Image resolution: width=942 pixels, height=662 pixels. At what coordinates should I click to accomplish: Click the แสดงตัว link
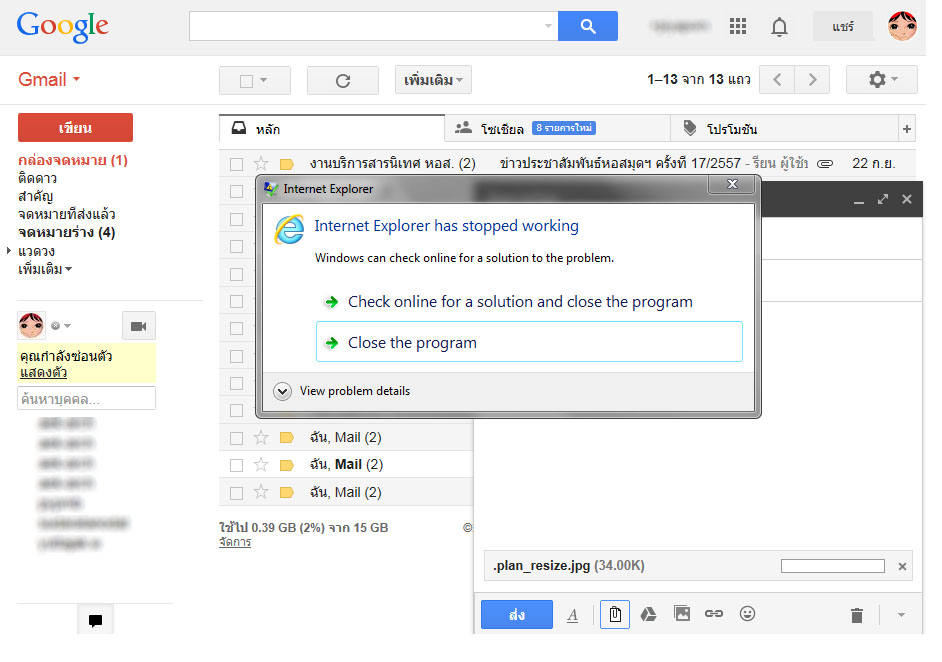click(43, 373)
